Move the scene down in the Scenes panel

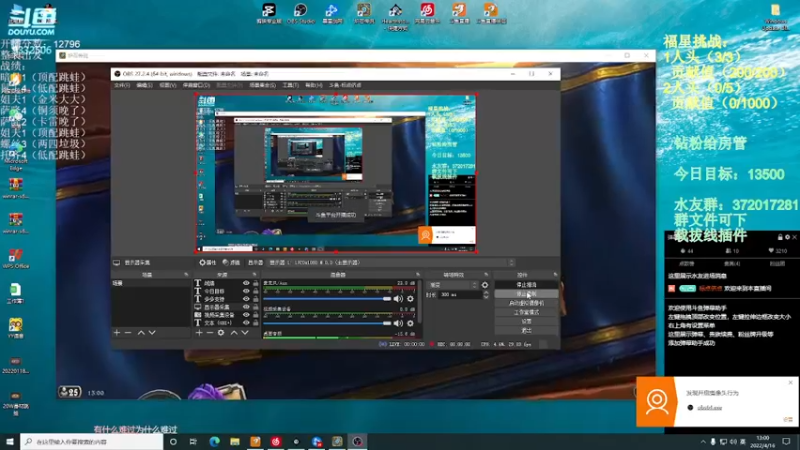coord(152,333)
